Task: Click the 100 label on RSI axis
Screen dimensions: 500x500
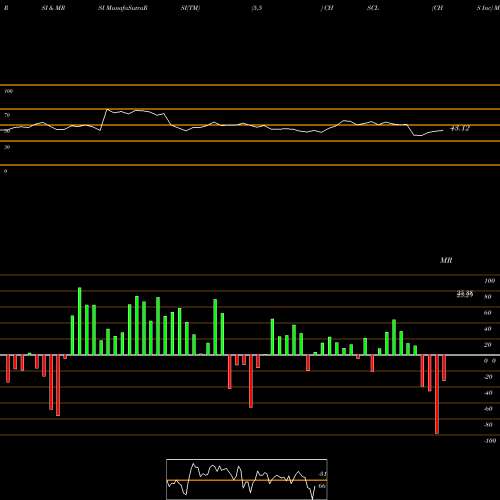Action: pyautogui.click(x=9, y=91)
